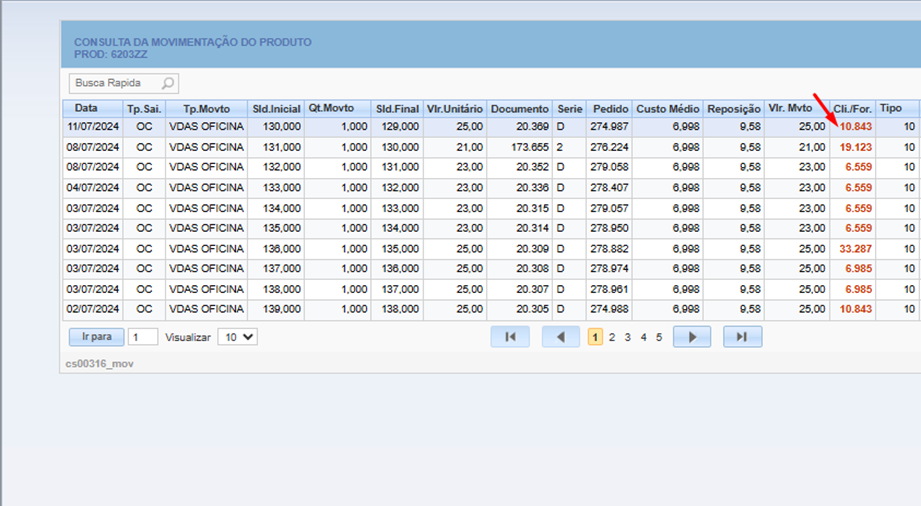Go to the first page
Viewport: 921px width, 506px height.
point(510,337)
